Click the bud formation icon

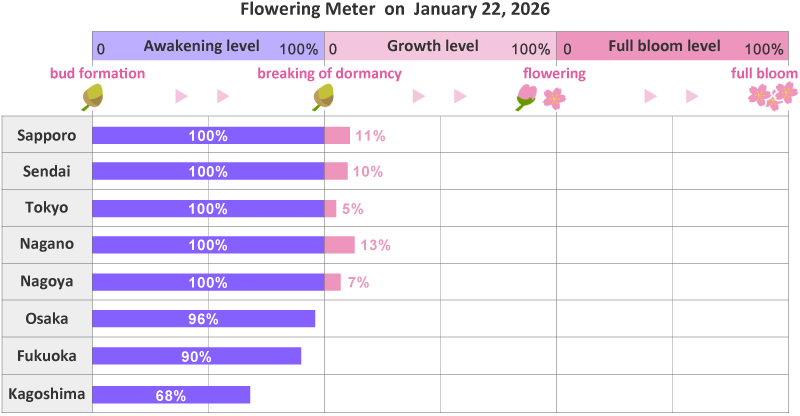pyautogui.click(x=93, y=96)
